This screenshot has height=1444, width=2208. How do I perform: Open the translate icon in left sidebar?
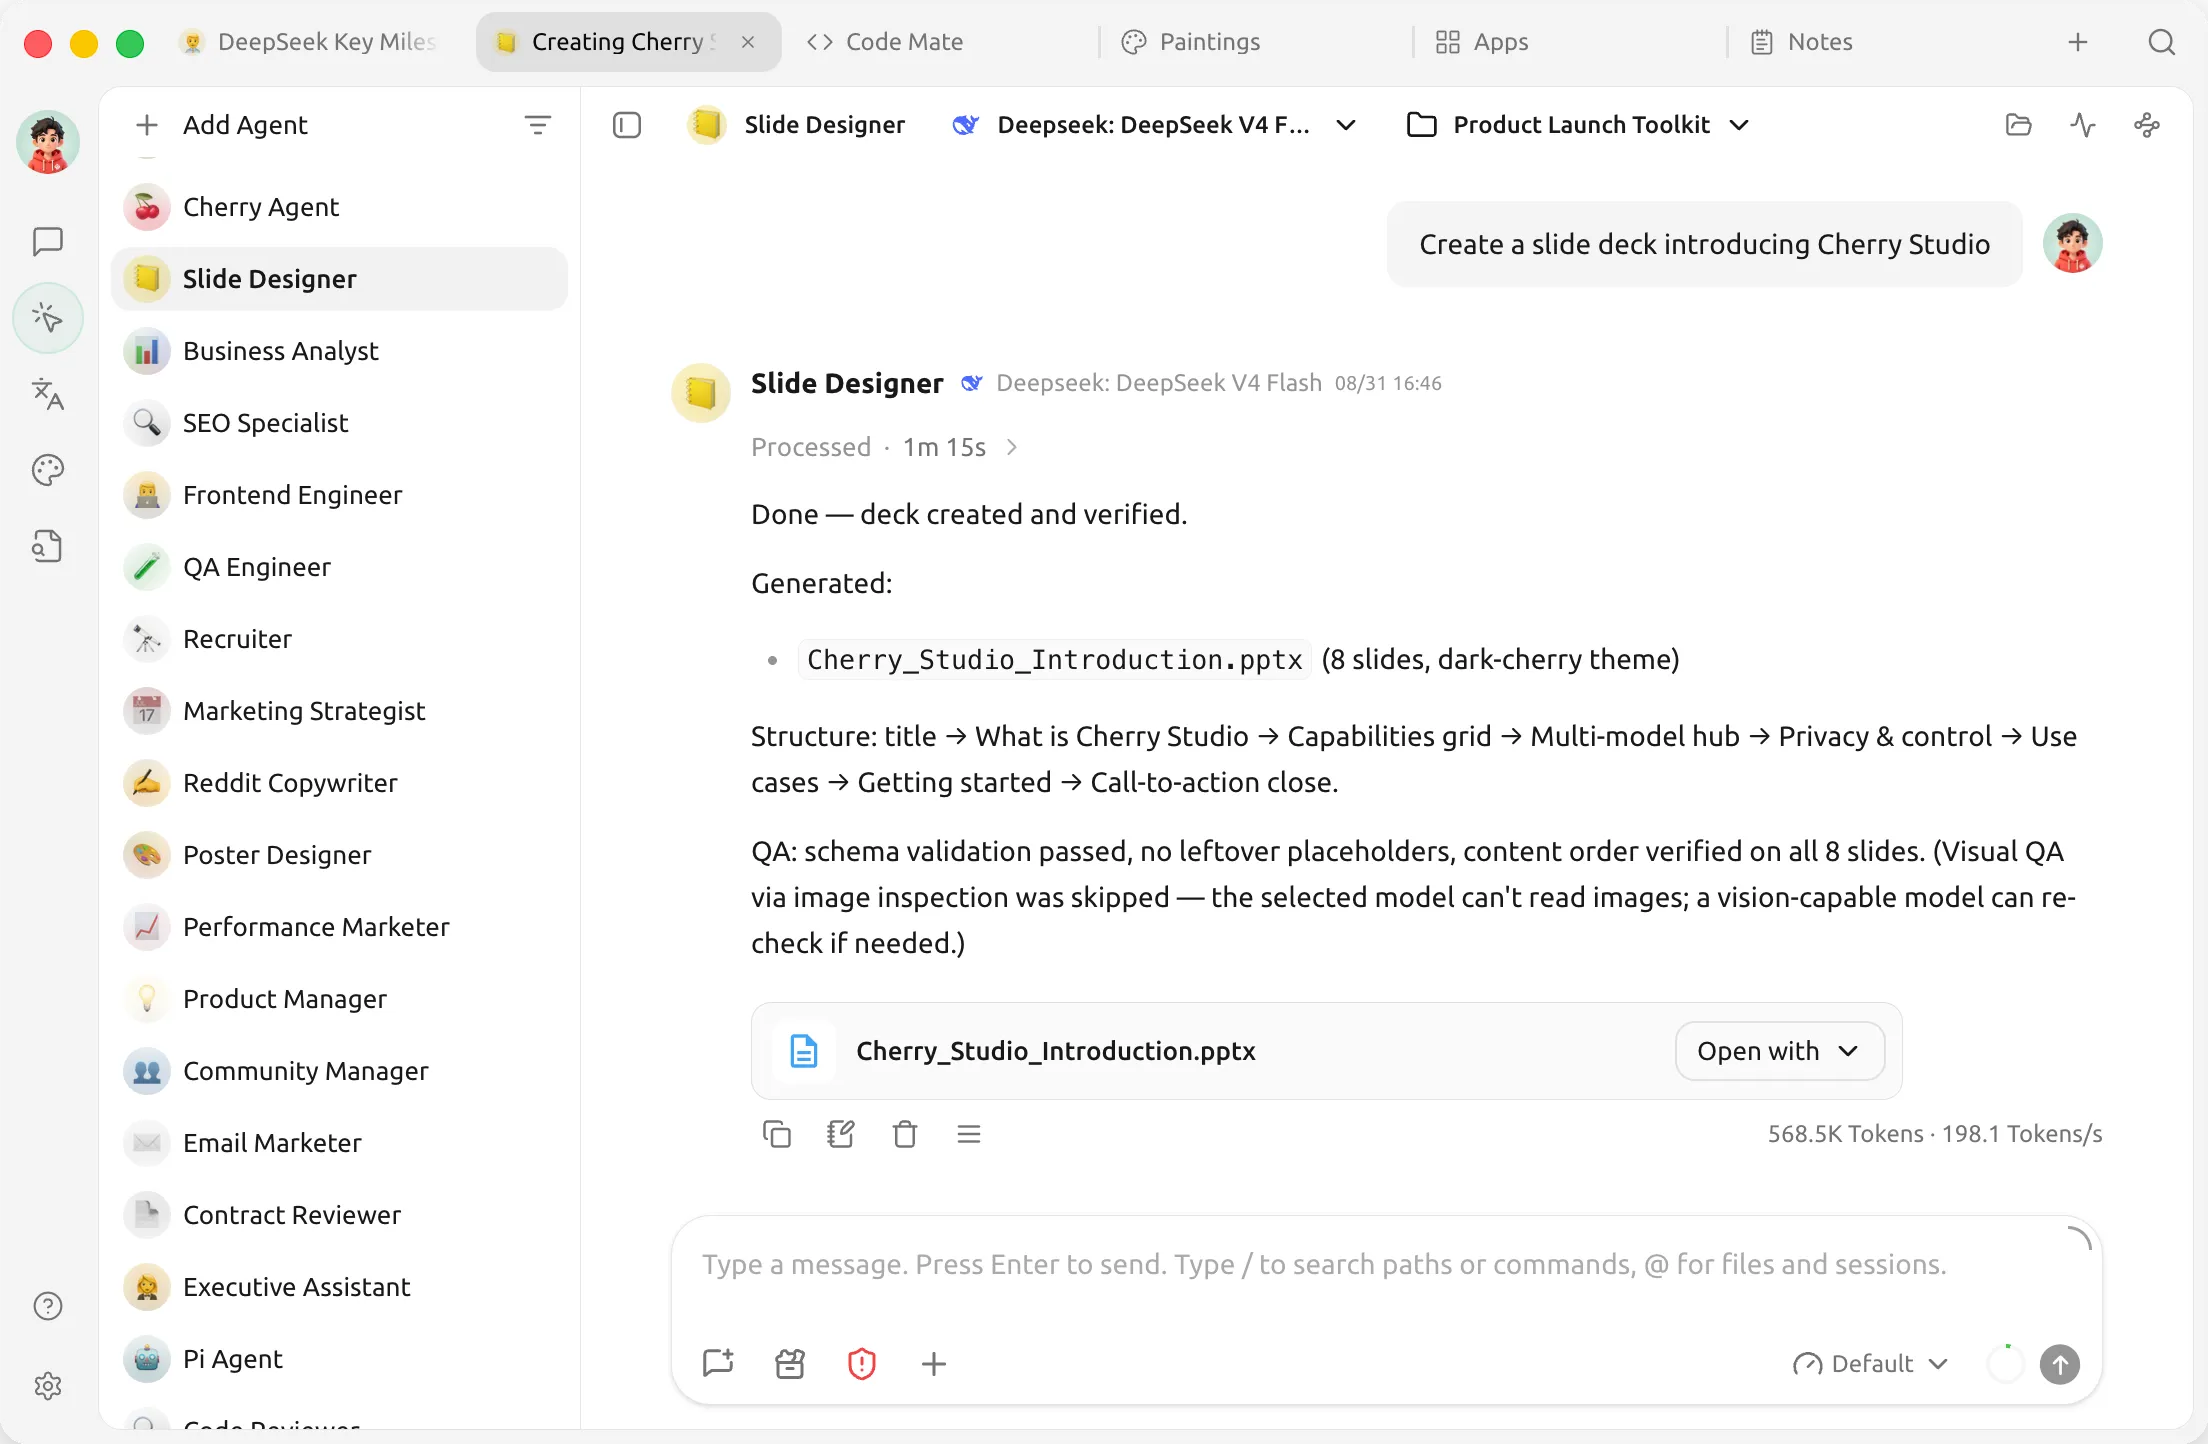(47, 394)
